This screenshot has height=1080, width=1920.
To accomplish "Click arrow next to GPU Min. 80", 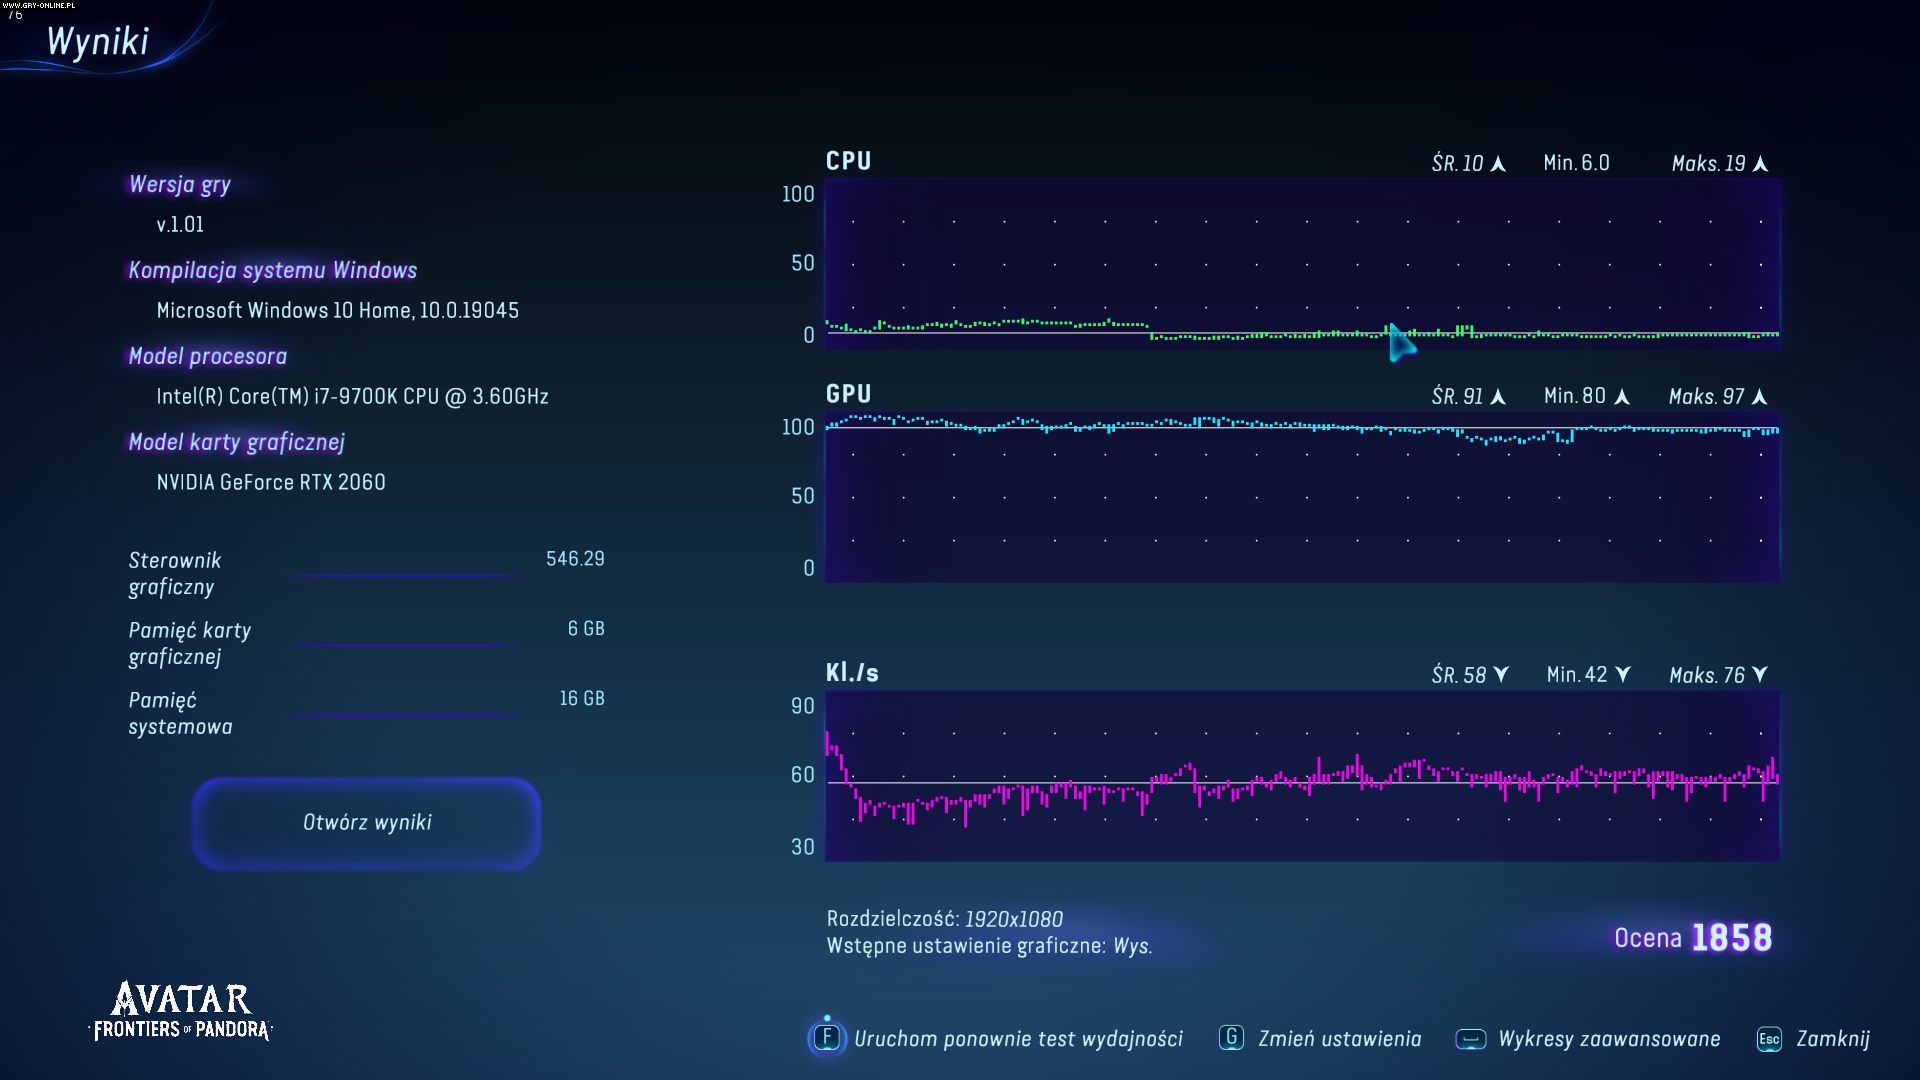I will coord(1622,397).
